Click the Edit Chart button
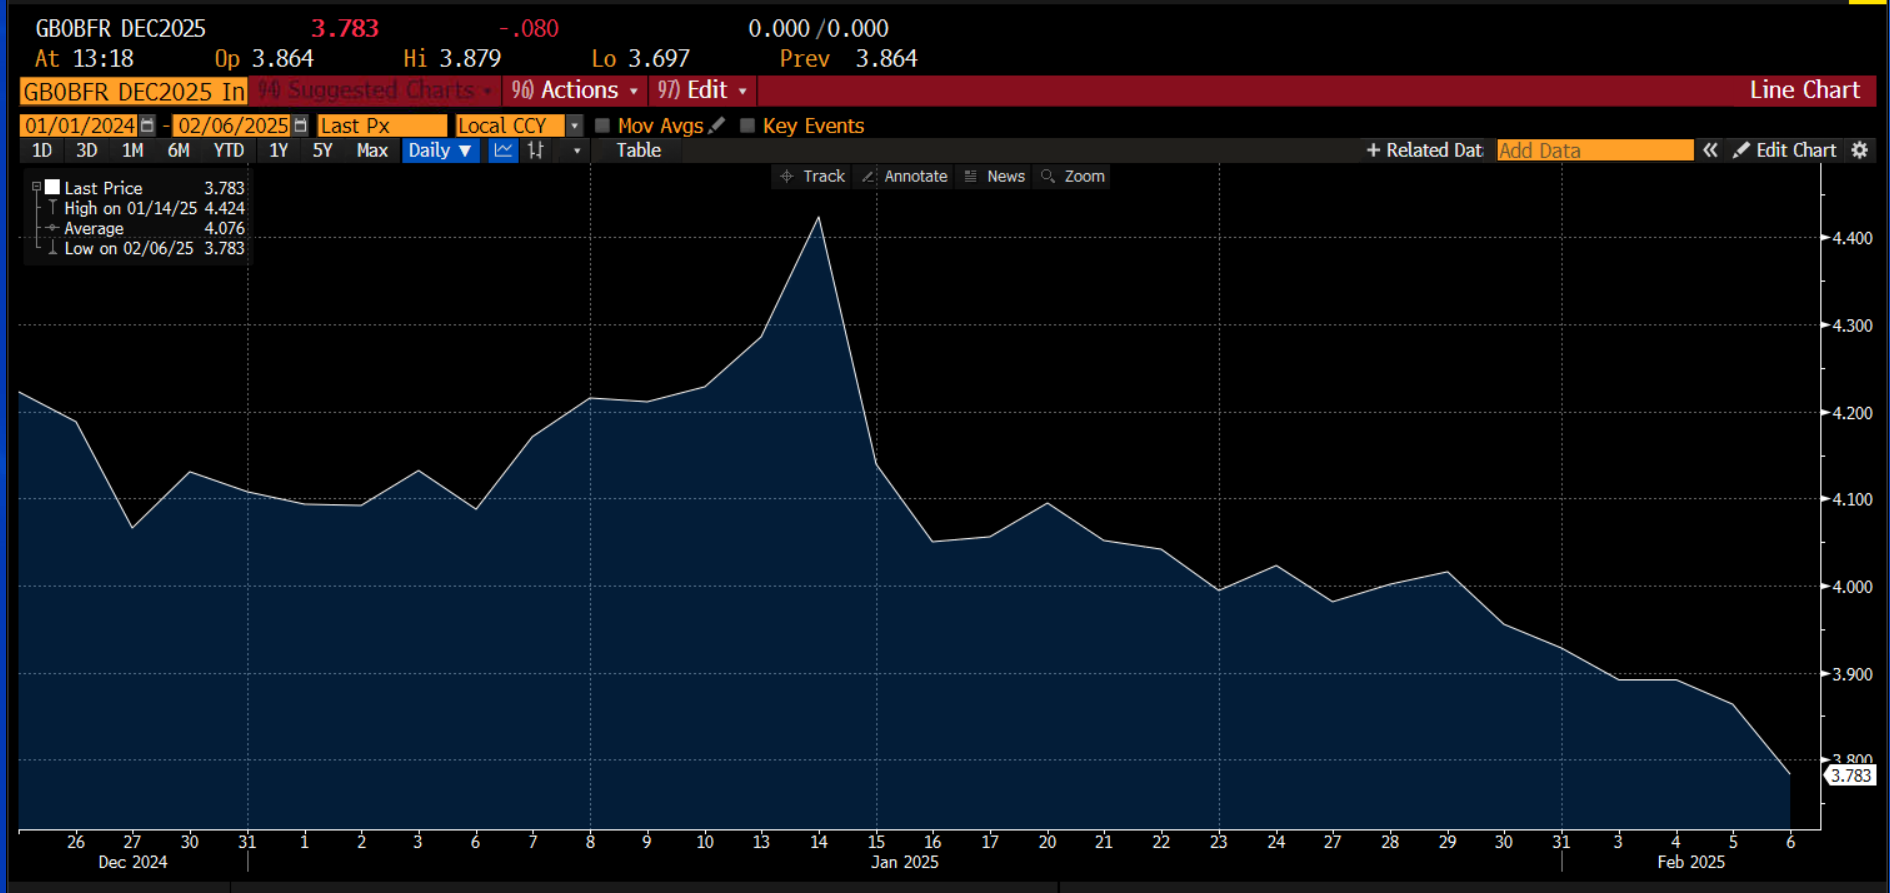This screenshot has height=893, width=1890. click(1785, 150)
